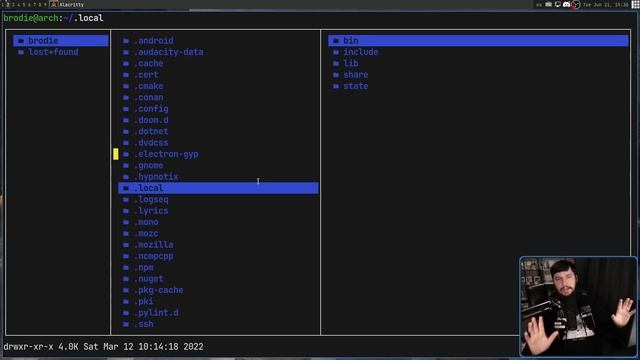
Task: Click the date and time clock
Action: pyautogui.click(x=605, y=4)
